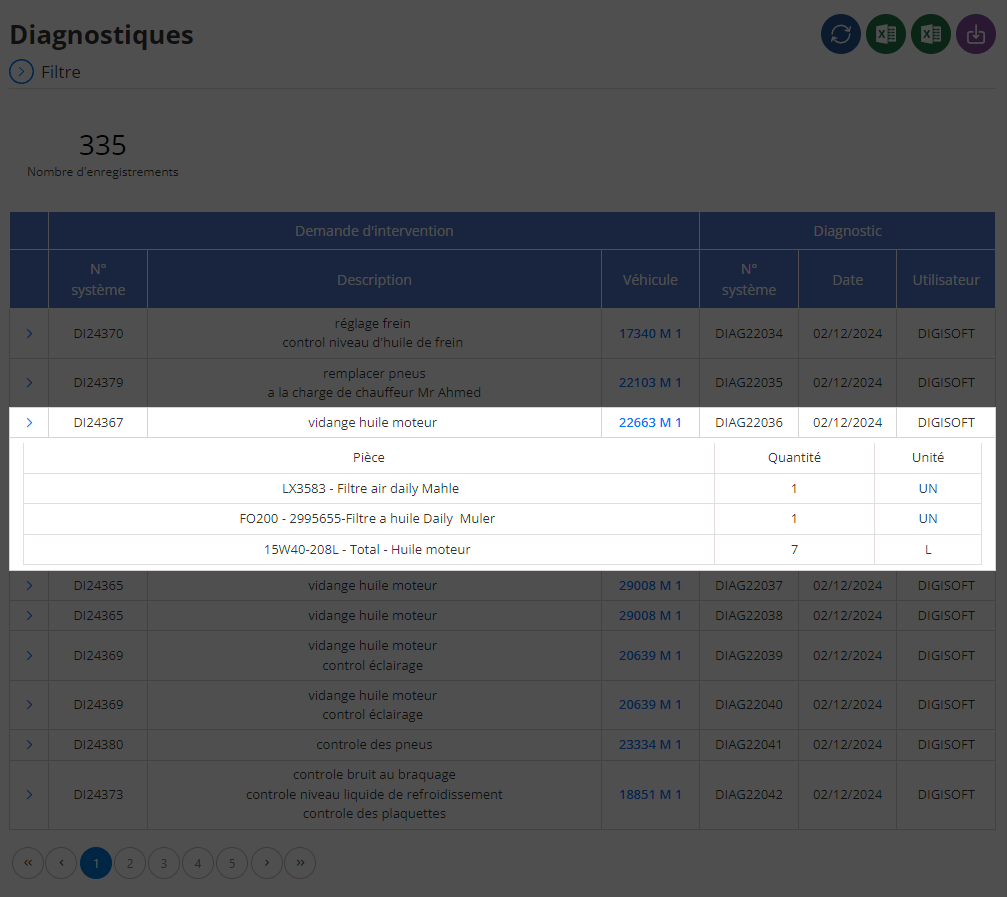This screenshot has width=1007, height=897.
Task: Click the purple download icon
Action: click(x=976, y=34)
